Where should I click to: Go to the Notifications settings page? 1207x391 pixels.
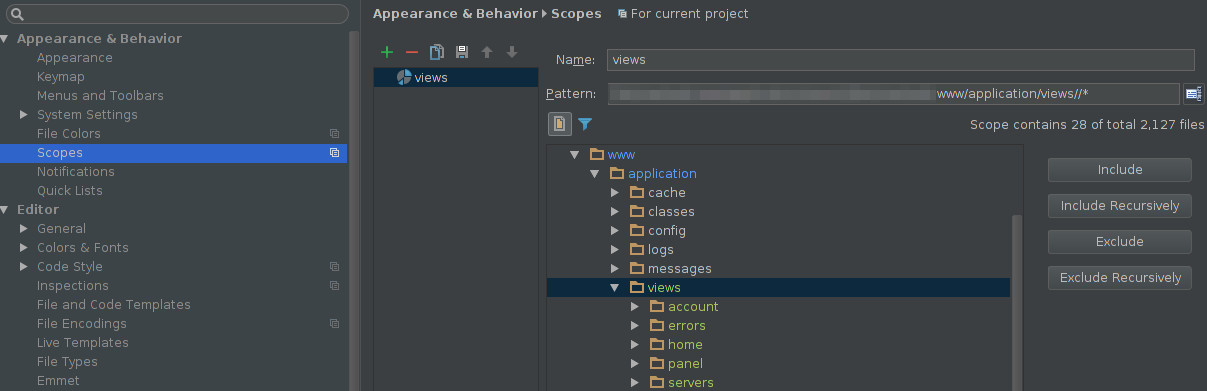coord(76,172)
